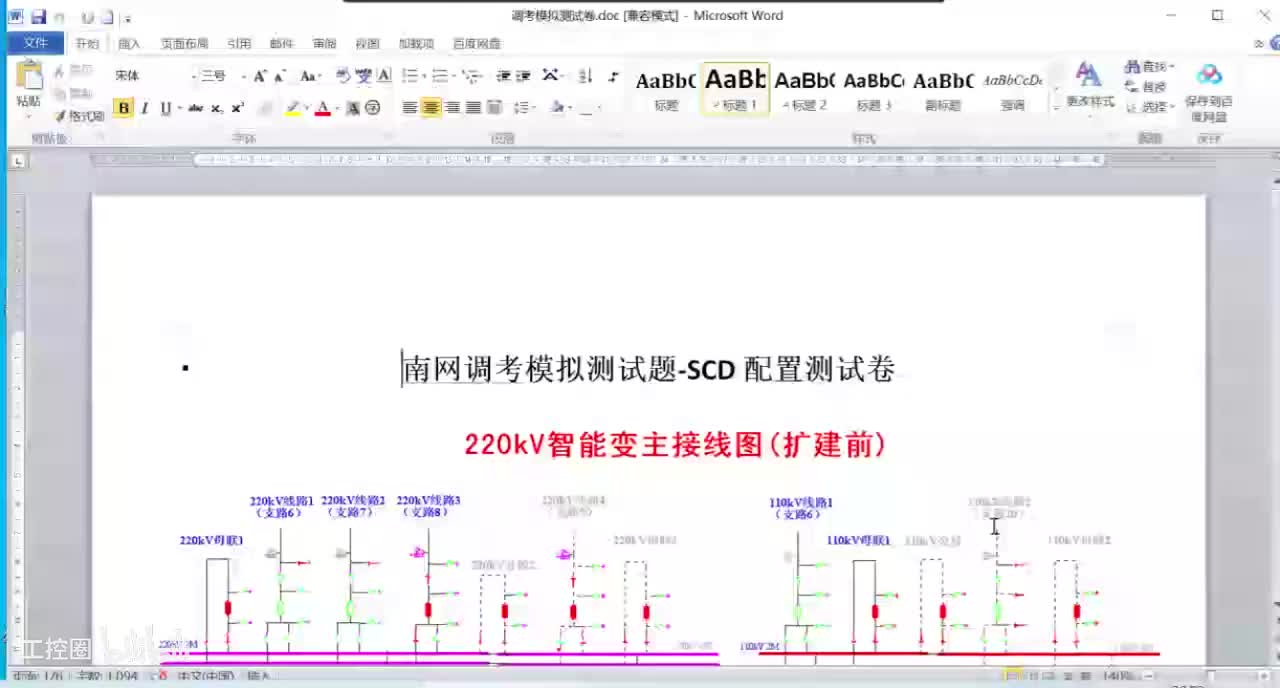Open the 百度网盘 ribbon tab
1280x688 pixels.
[477, 44]
